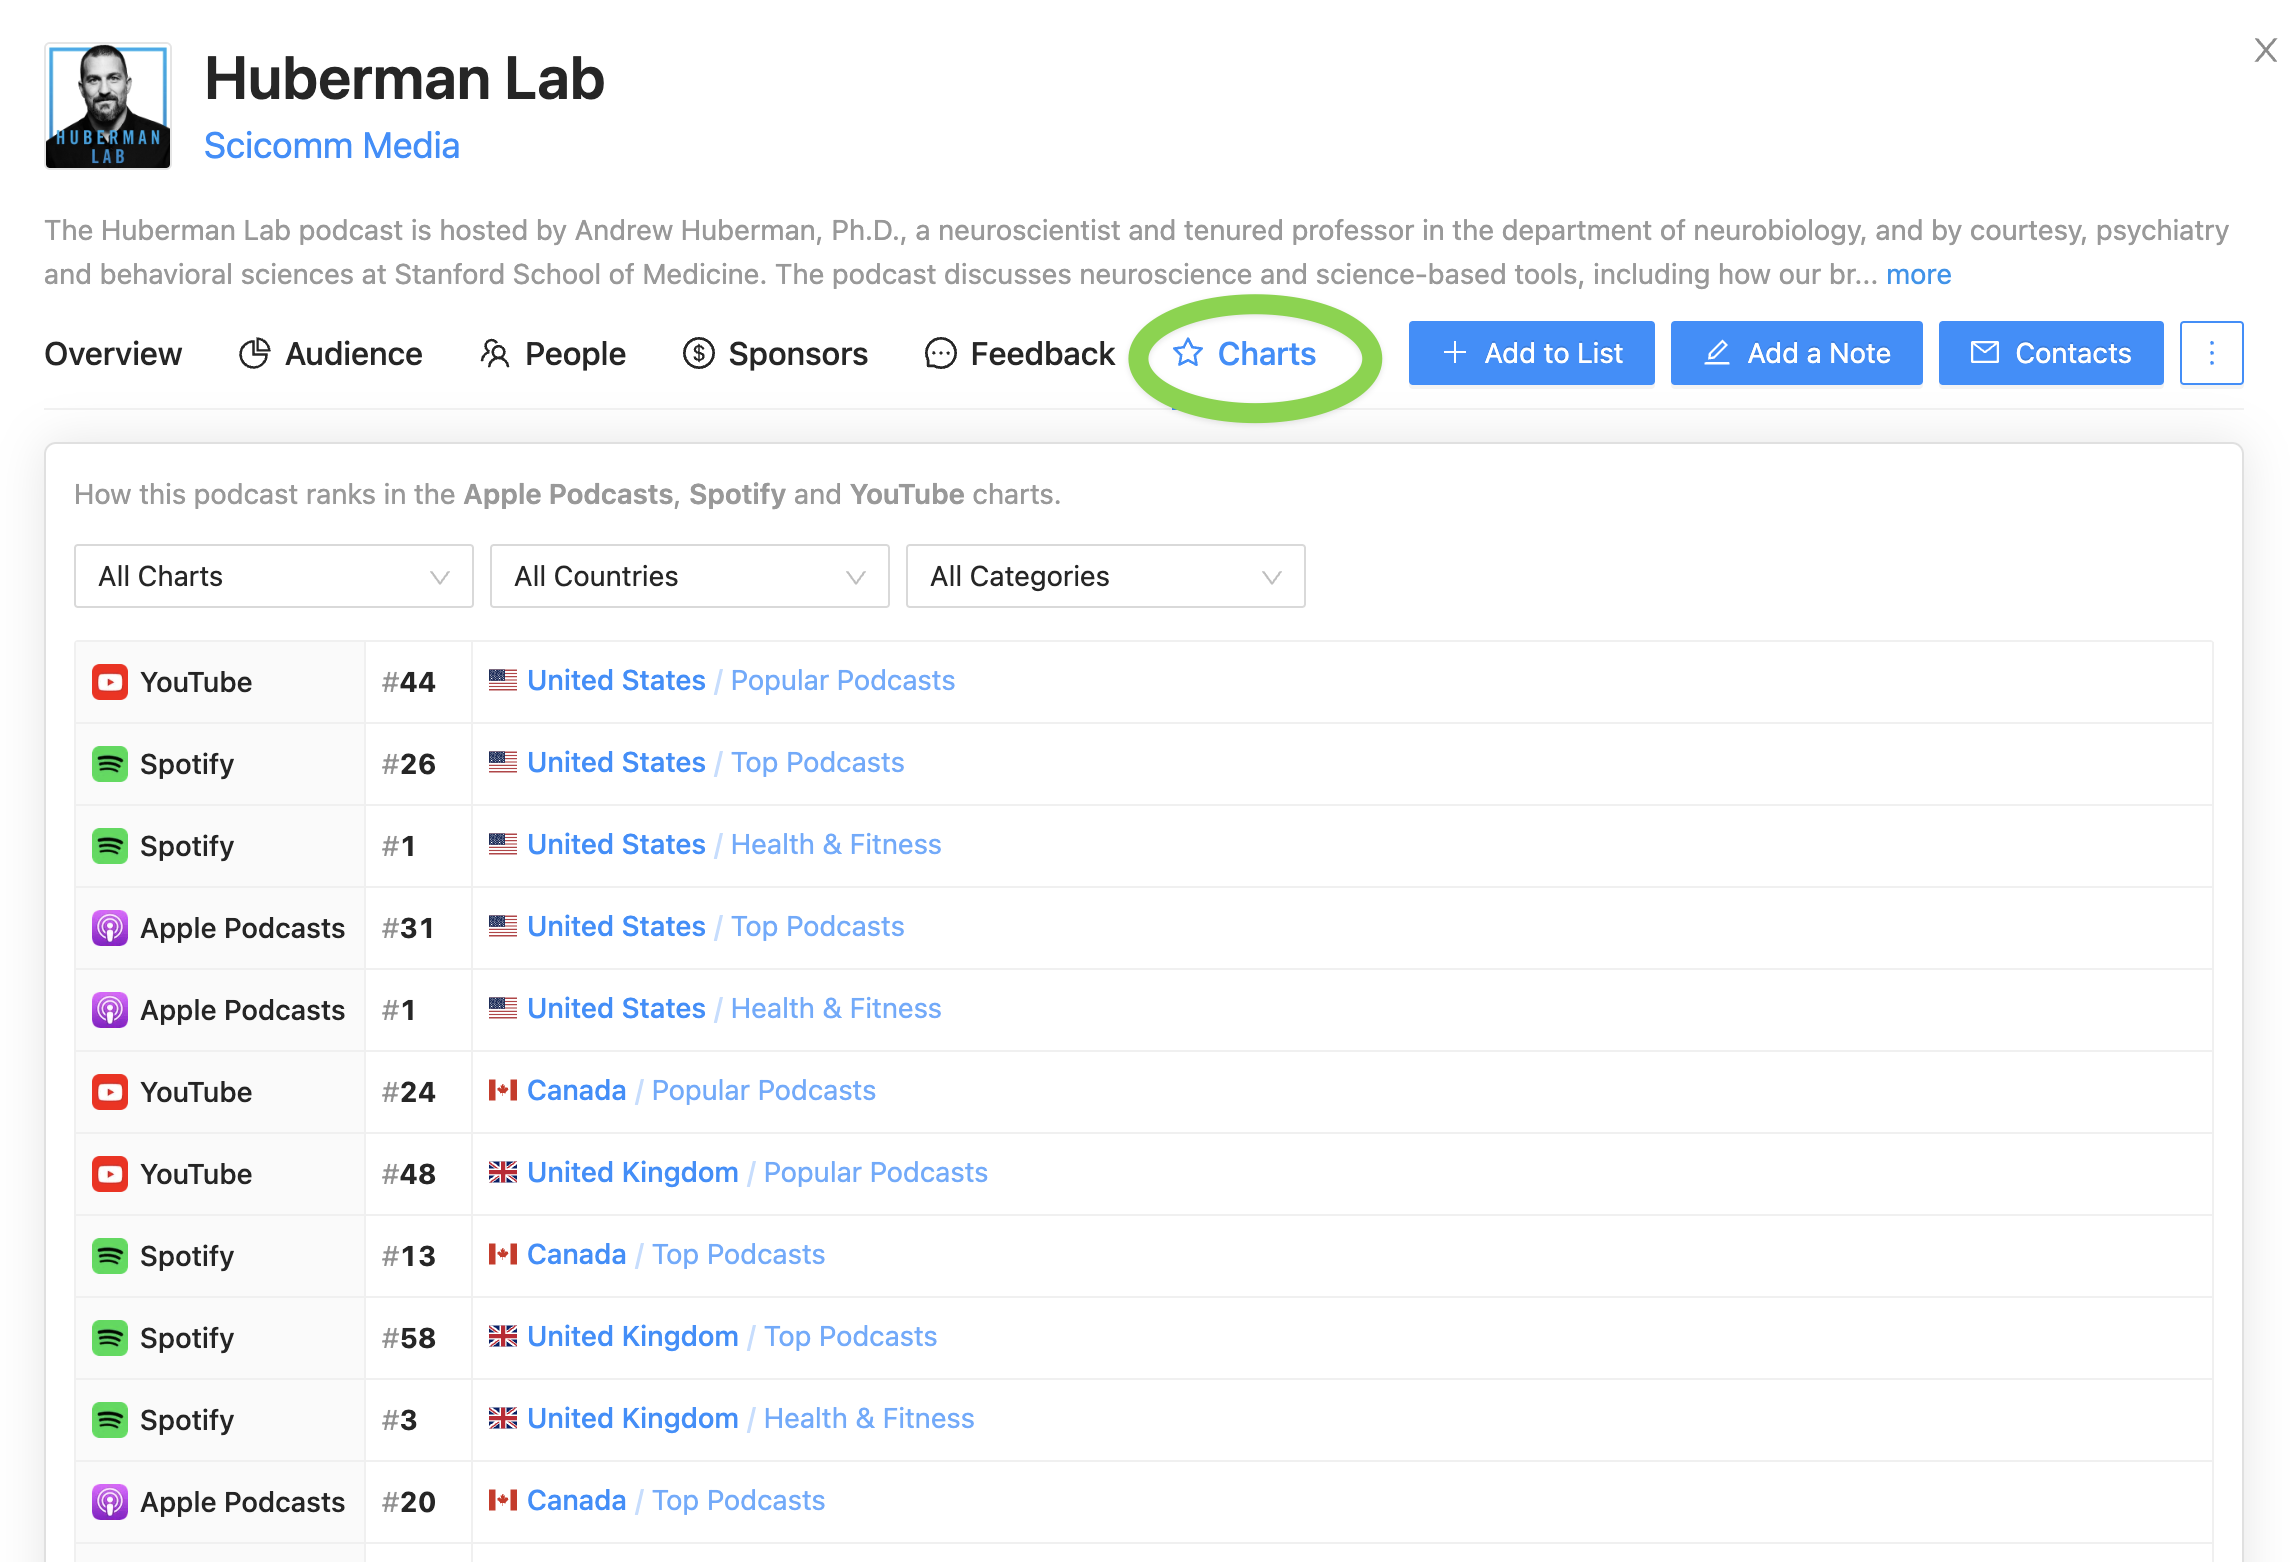The width and height of the screenshot is (2290, 1562).
Task: Click the Spotify icon in the #58 row
Action: [110, 1338]
